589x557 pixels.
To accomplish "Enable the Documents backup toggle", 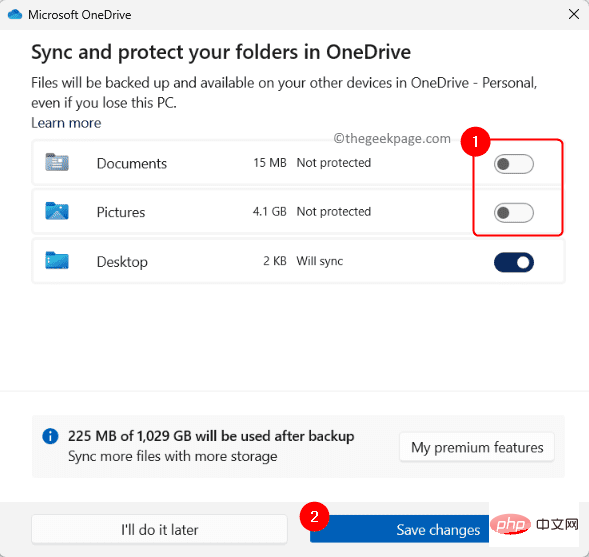I will click(x=513, y=164).
